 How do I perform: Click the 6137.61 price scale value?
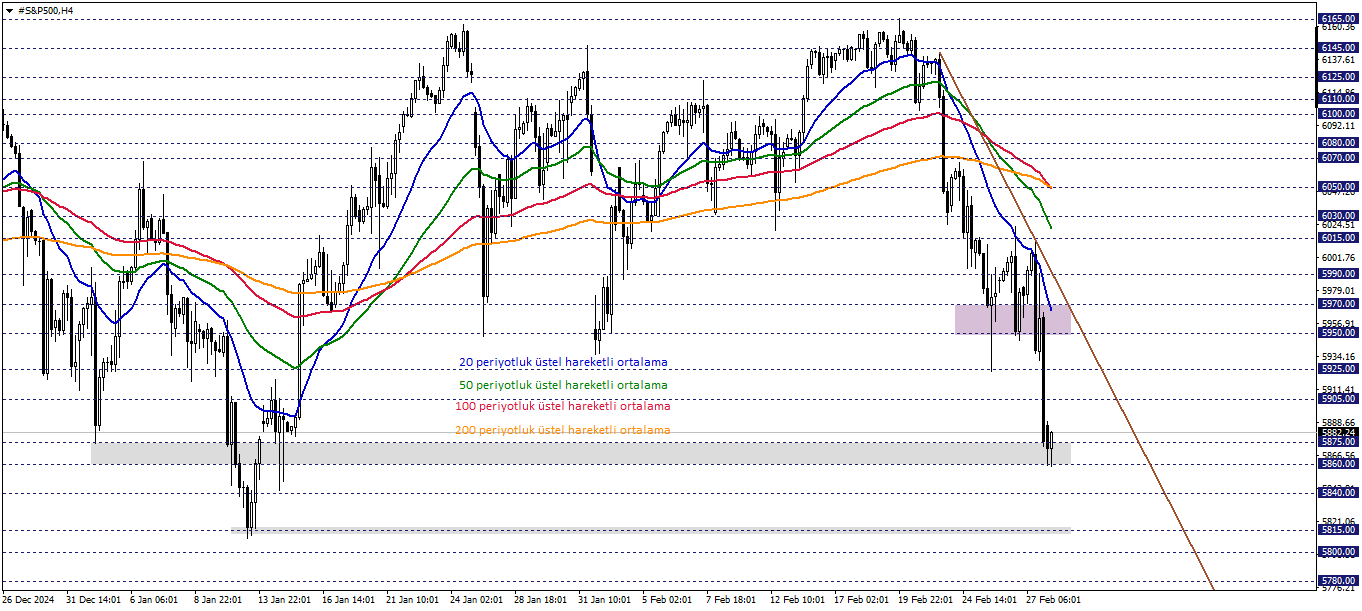[x=1338, y=60]
